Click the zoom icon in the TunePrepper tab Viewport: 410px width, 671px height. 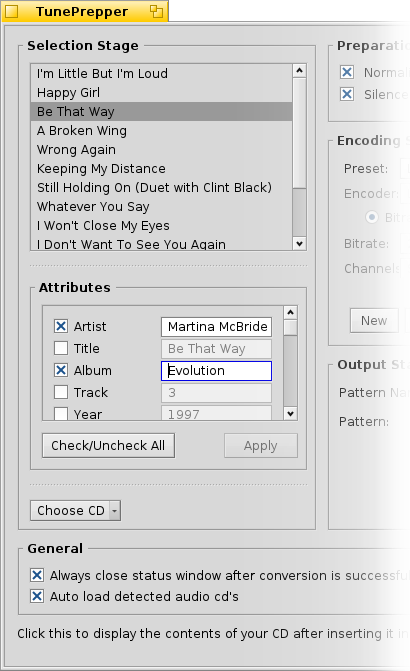157,12
